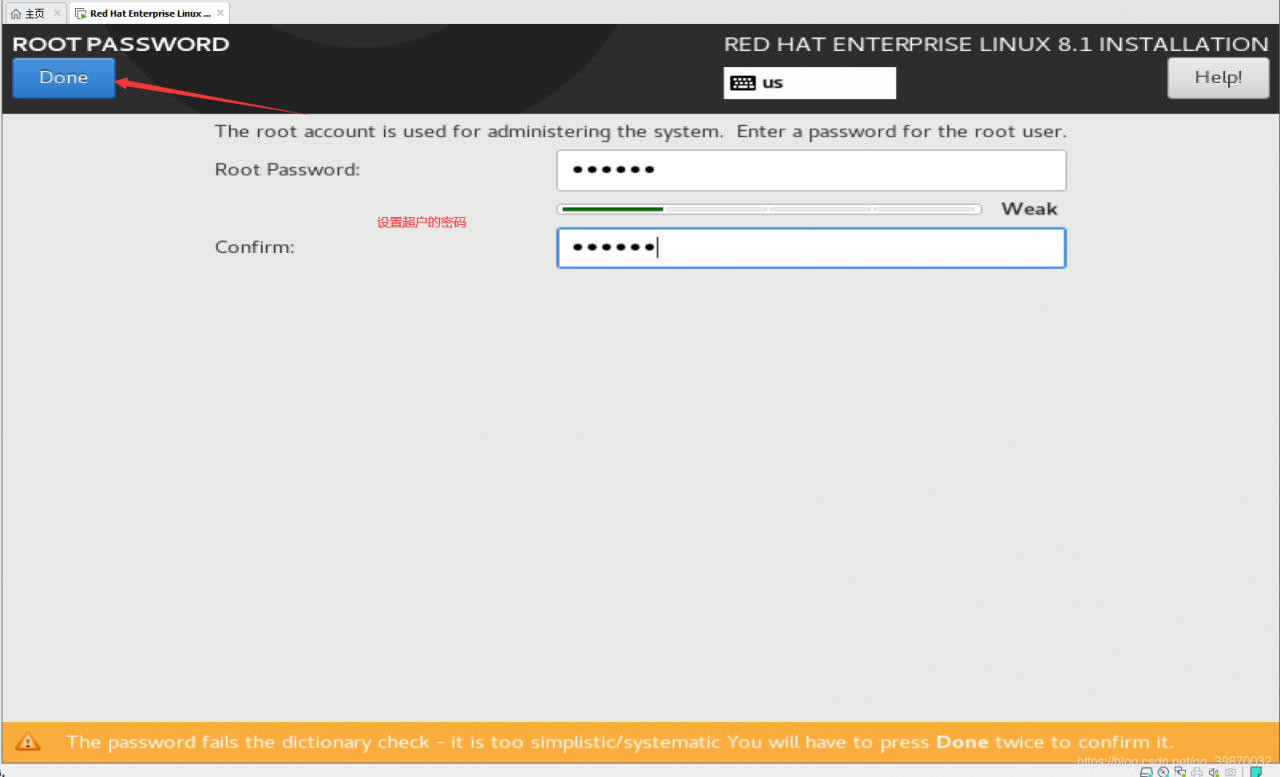Click the warning triangle icon
This screenshot has width=1280, height=777.
pos(28,742)
